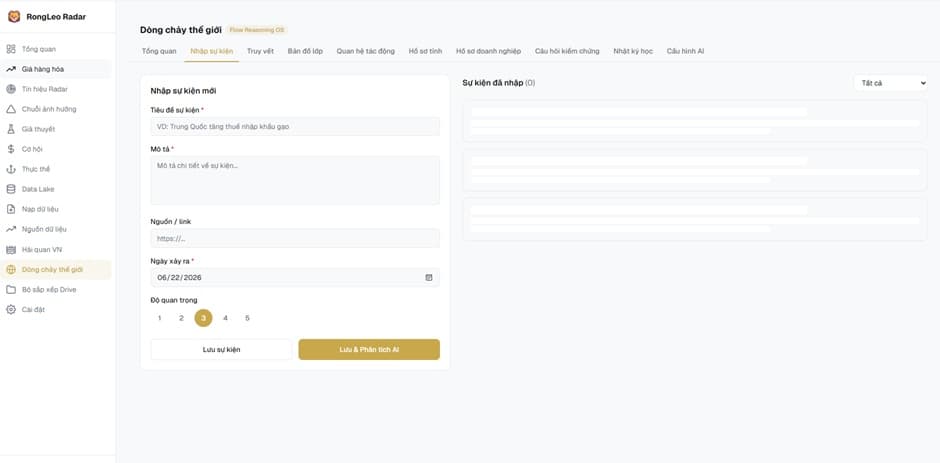Click the Tiêu đề sự kiện input
The width and height of the screenshot is (940, 463).
(x=295, y=127)
